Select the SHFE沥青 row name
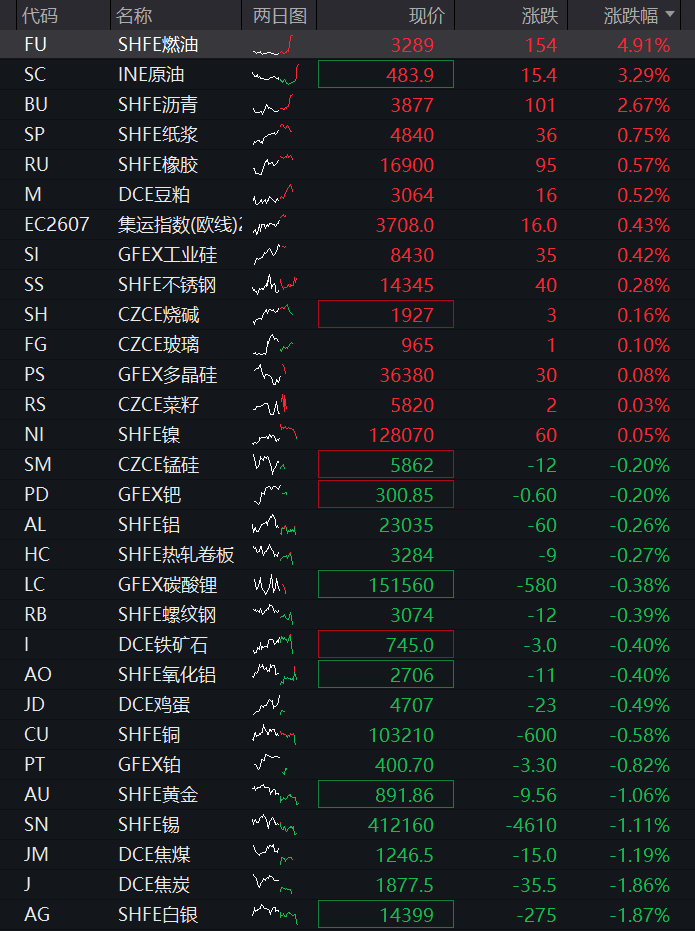Image resolution: width=695 pixels, height=931 pixels. [158, 105]
